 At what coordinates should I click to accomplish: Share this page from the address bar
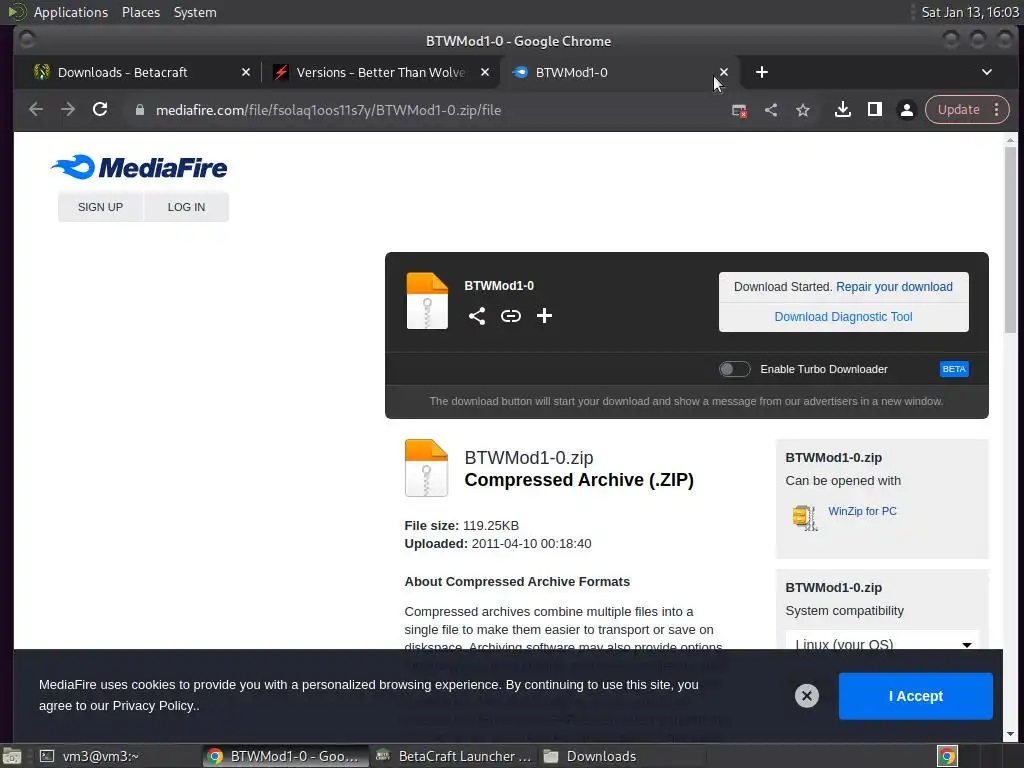click(771, 110)
